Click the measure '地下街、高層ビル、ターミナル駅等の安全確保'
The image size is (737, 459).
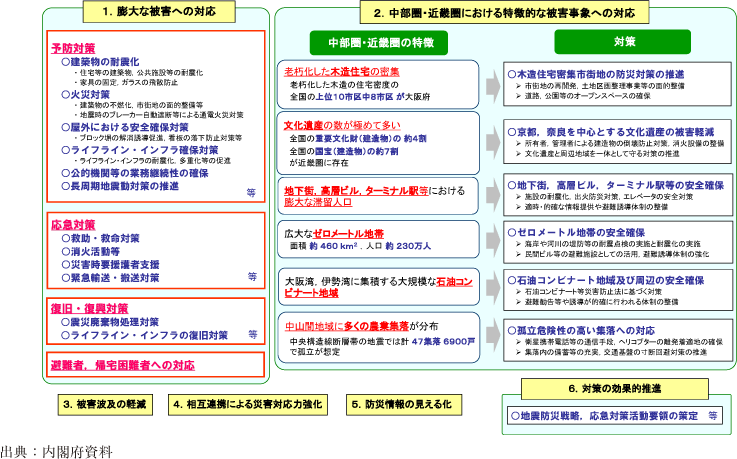[616, 185]
